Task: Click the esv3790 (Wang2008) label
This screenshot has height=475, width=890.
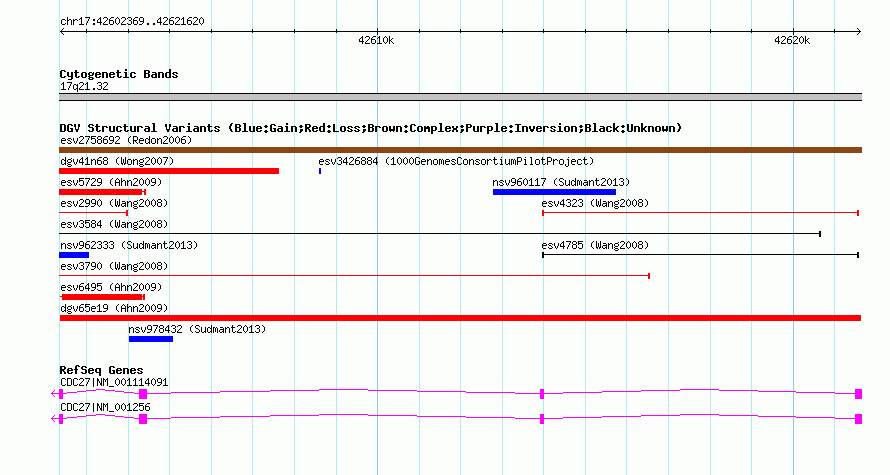Action: pos(114,266)
